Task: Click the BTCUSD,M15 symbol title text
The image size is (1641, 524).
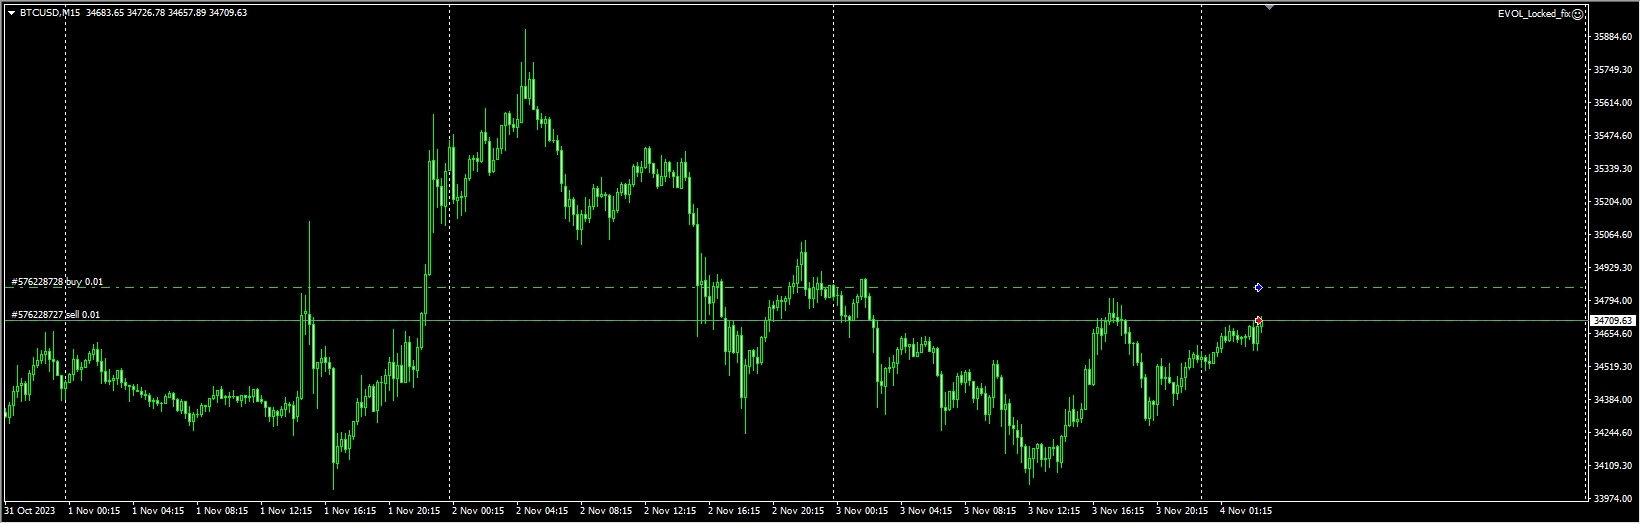Action: click(50, 13)
